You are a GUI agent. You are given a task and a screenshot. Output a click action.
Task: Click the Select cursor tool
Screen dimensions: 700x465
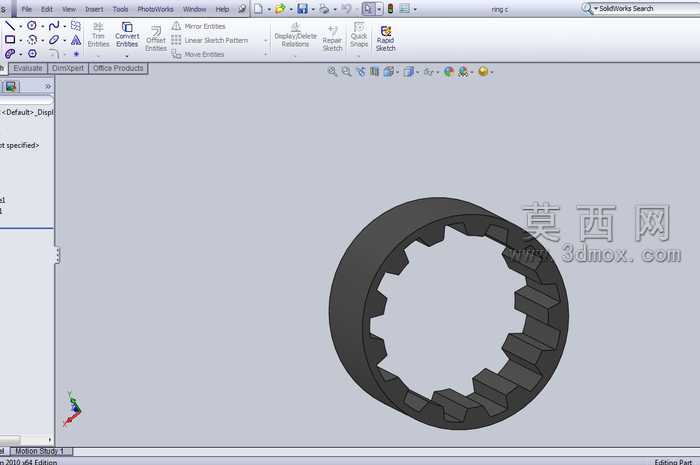pyautogui.click(x=368, y=8)
